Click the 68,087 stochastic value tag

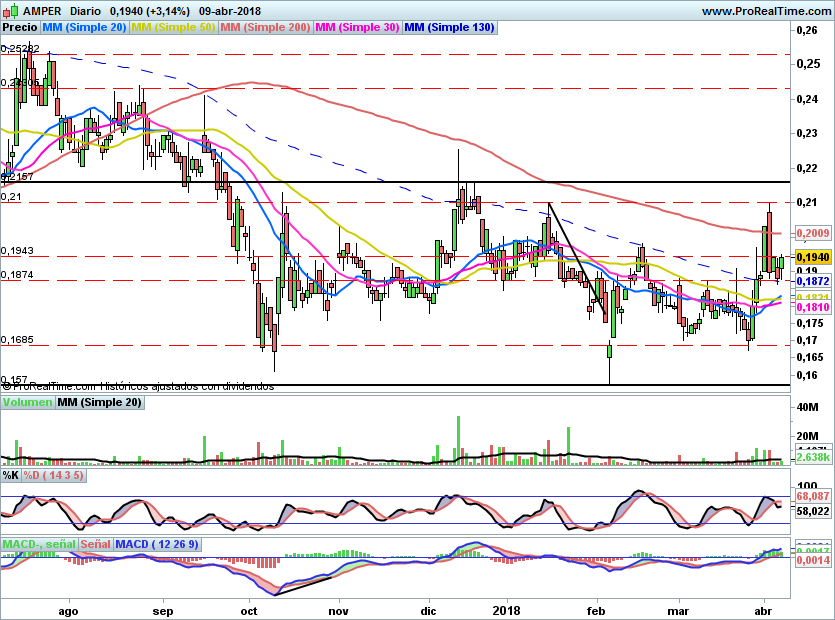point(813,496)
